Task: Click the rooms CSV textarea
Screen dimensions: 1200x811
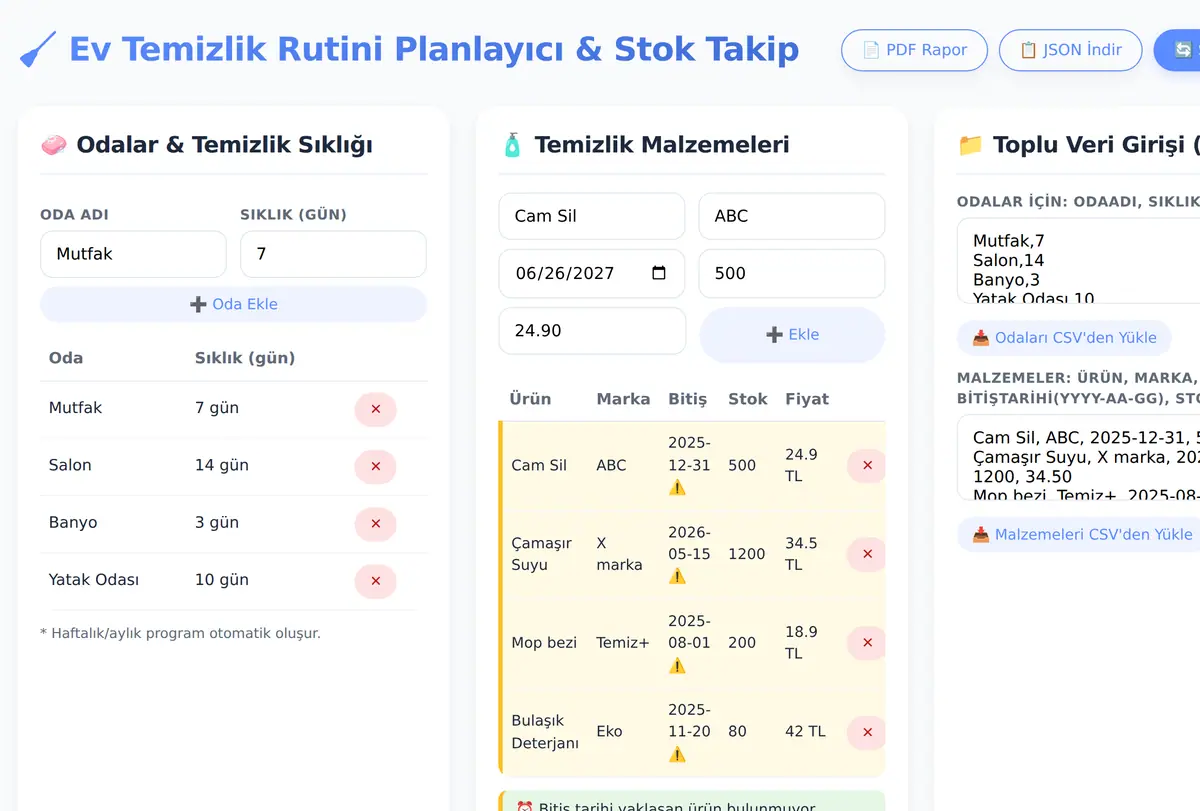Action: point(1079,262)
